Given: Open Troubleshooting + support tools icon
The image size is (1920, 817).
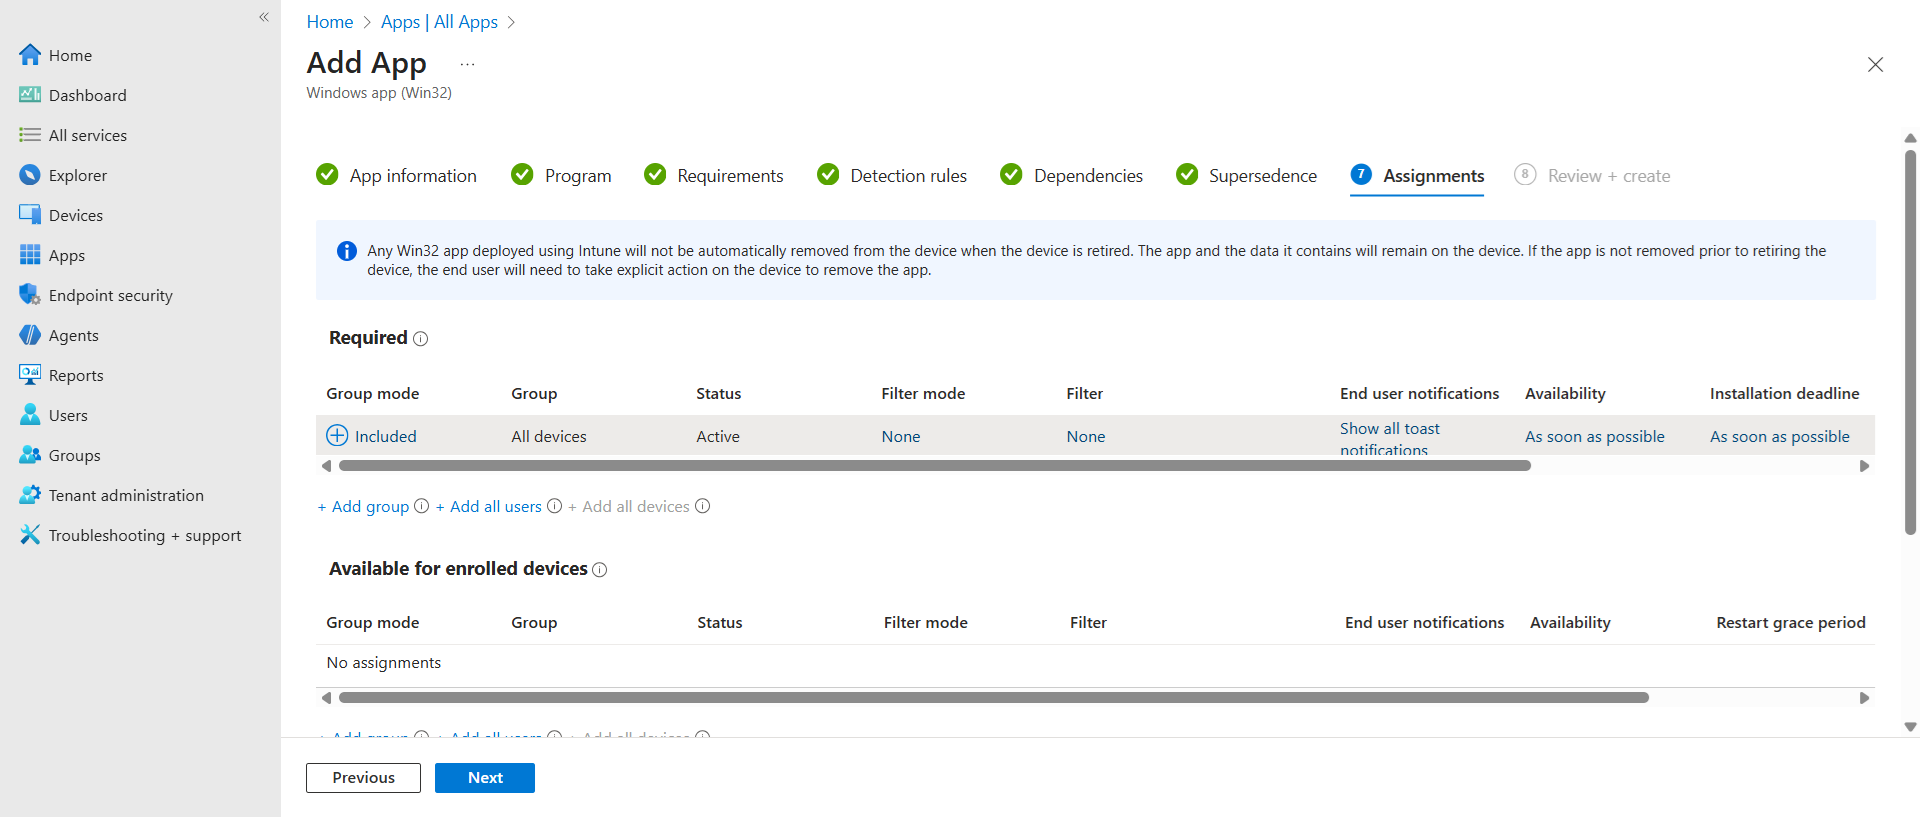Looking at the screenshot, I should tap(29, 535).
